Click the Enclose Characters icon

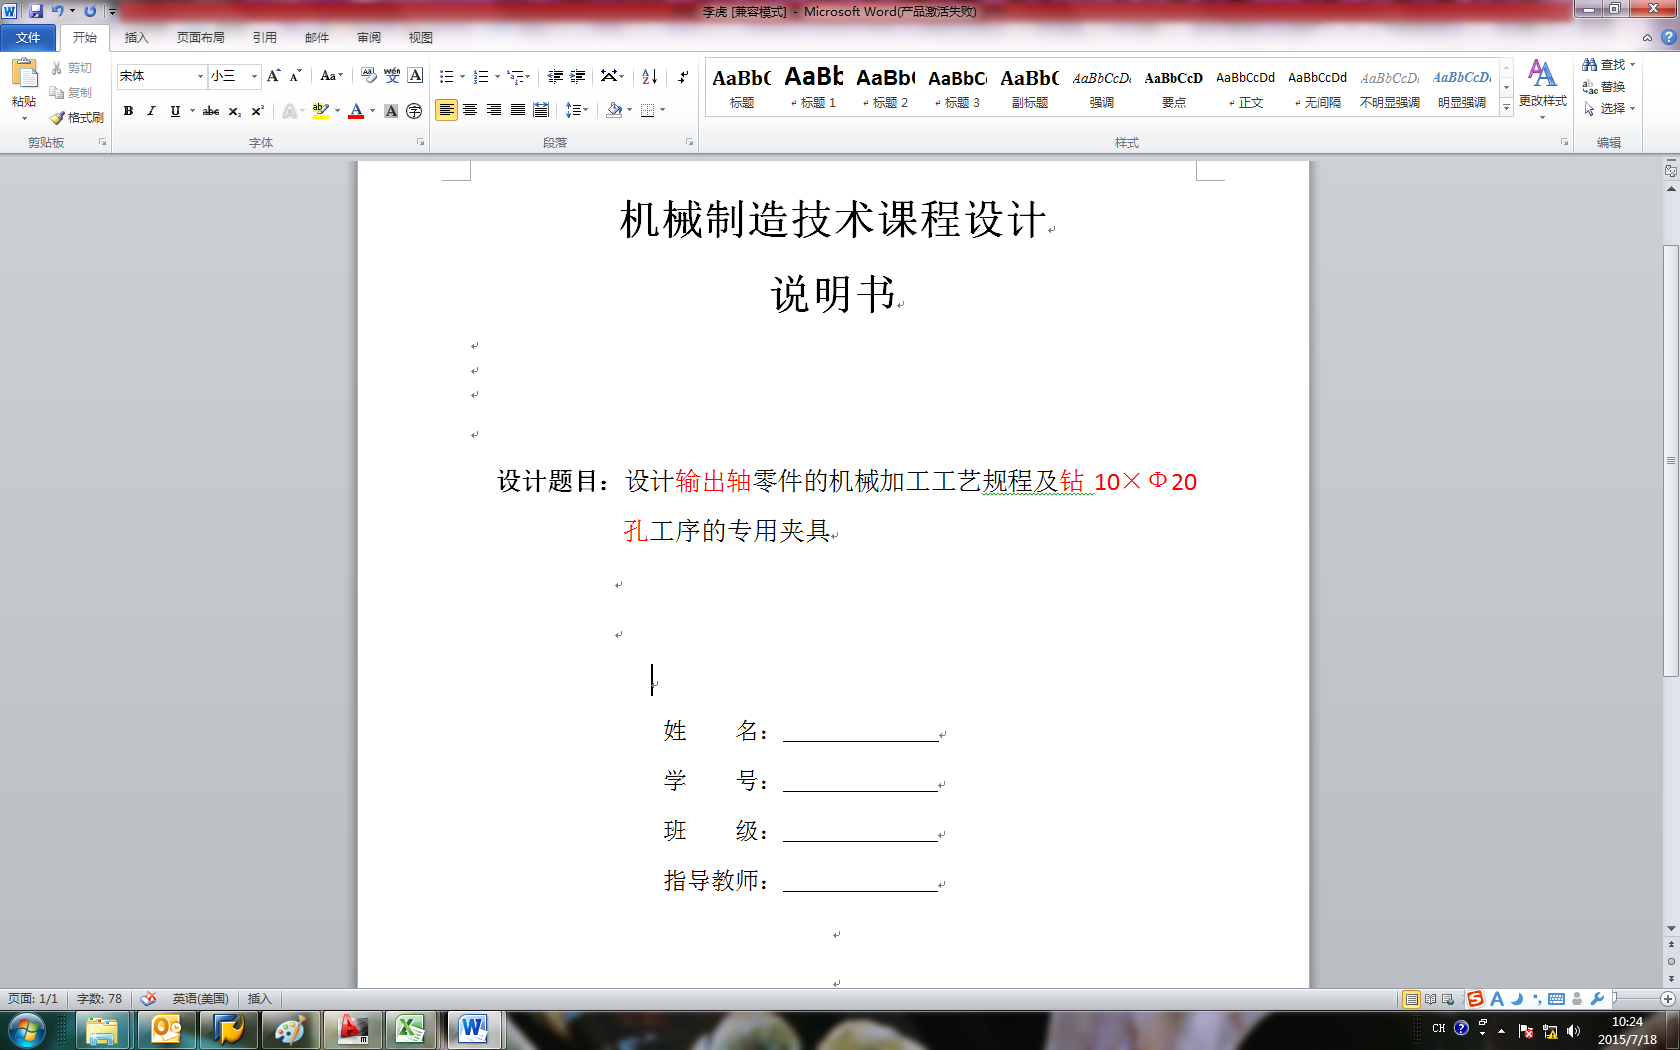point(414,111)
